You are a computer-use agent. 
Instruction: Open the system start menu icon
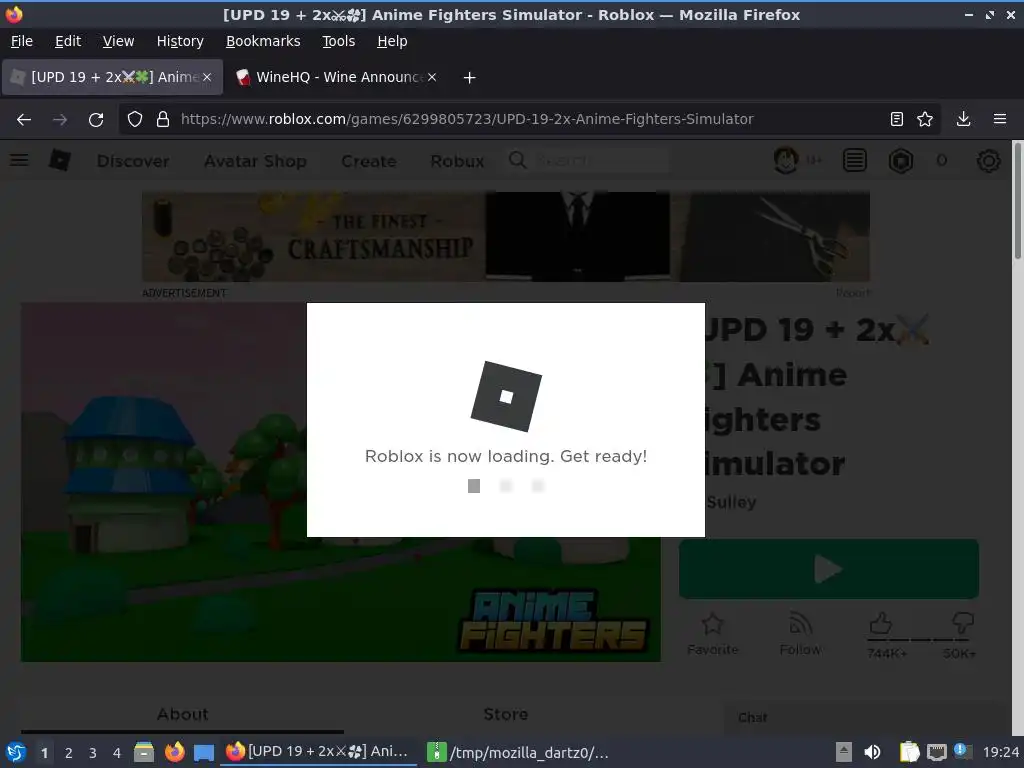(x=16, y=752)
